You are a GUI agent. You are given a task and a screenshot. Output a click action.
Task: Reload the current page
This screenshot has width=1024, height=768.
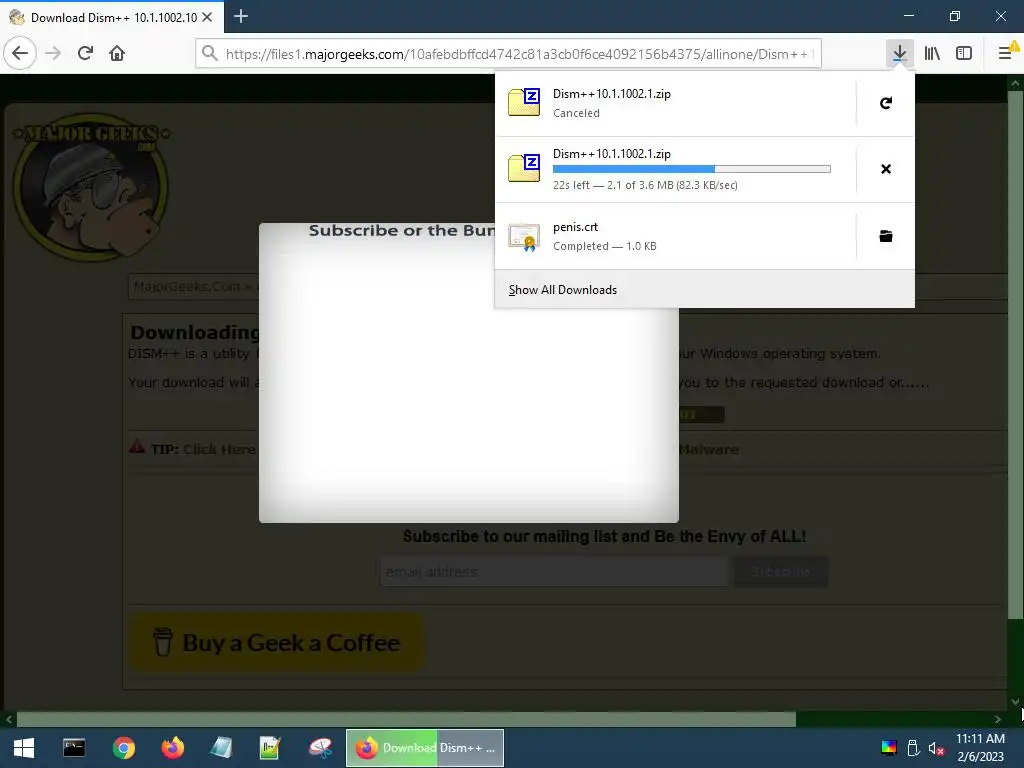85,53
